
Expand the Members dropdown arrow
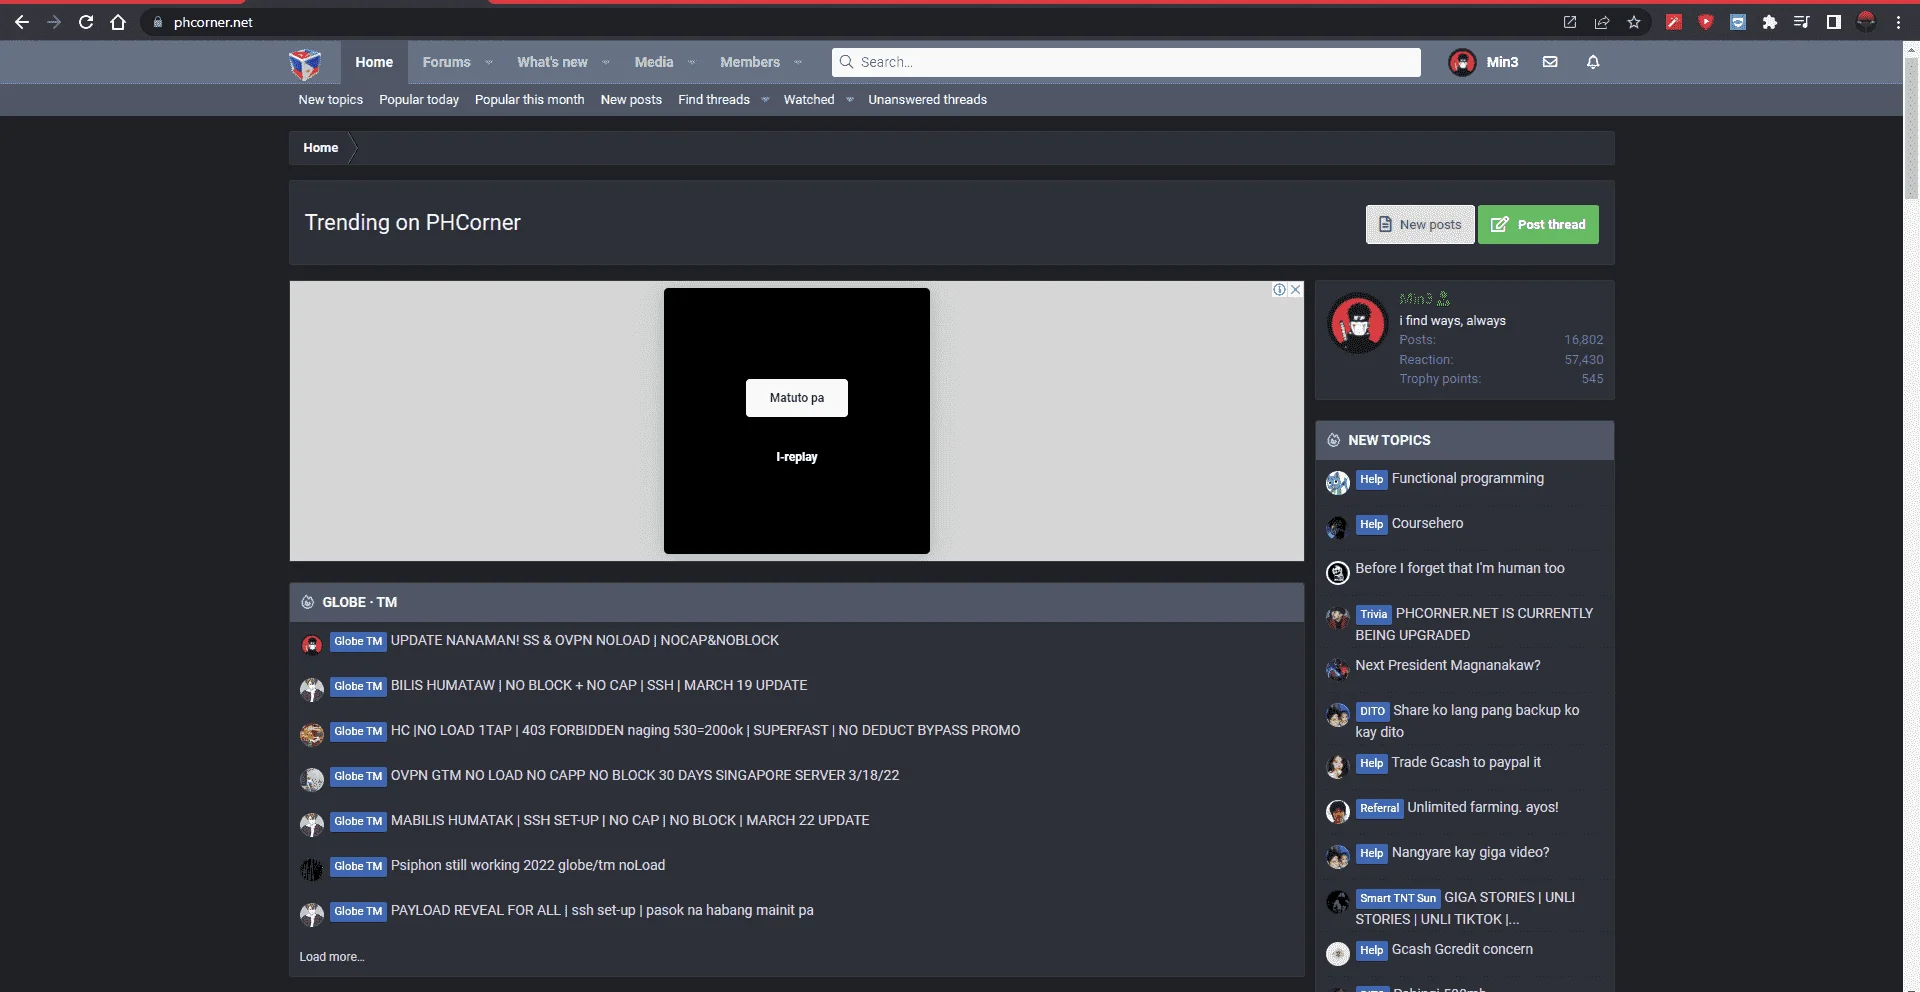tap(798, 62)
